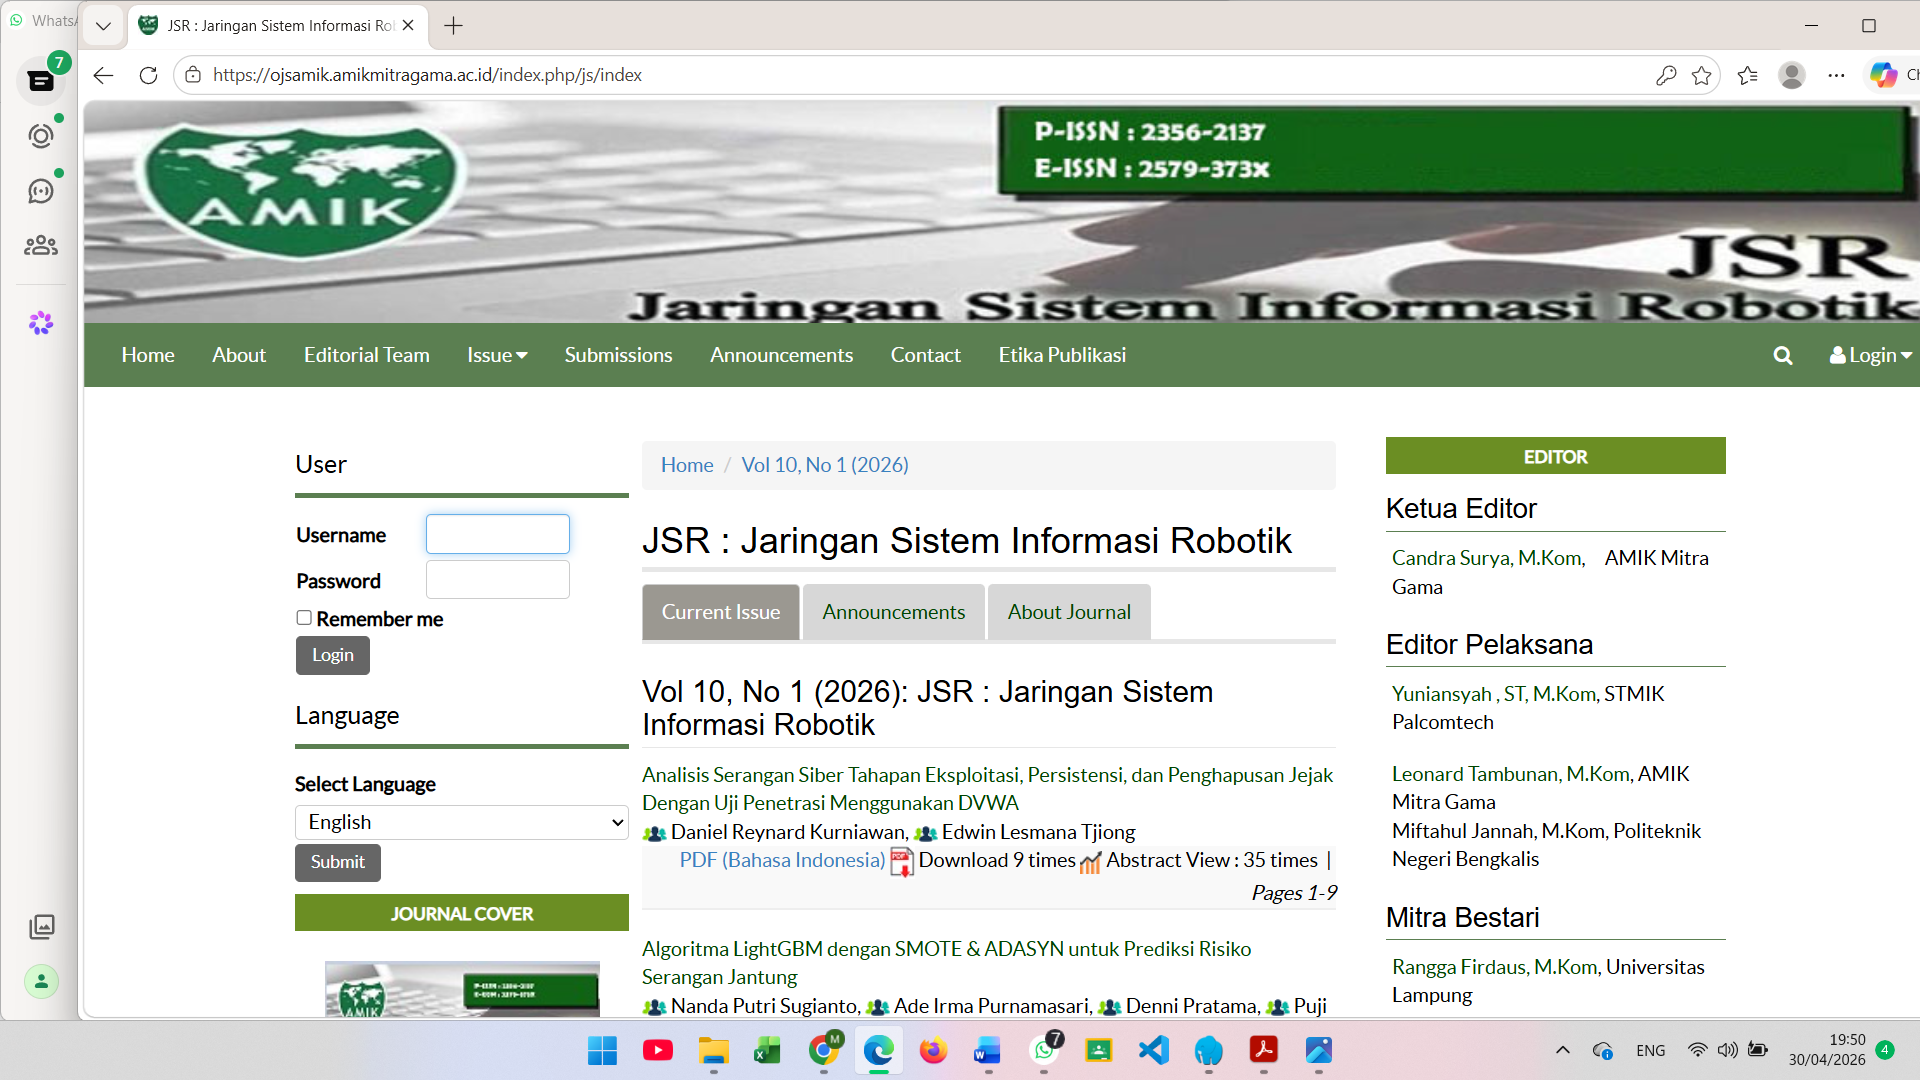Screen dimensions: 1920x1080
Task: Add this page to favorites with the star
Action: tap(1702, 75)
